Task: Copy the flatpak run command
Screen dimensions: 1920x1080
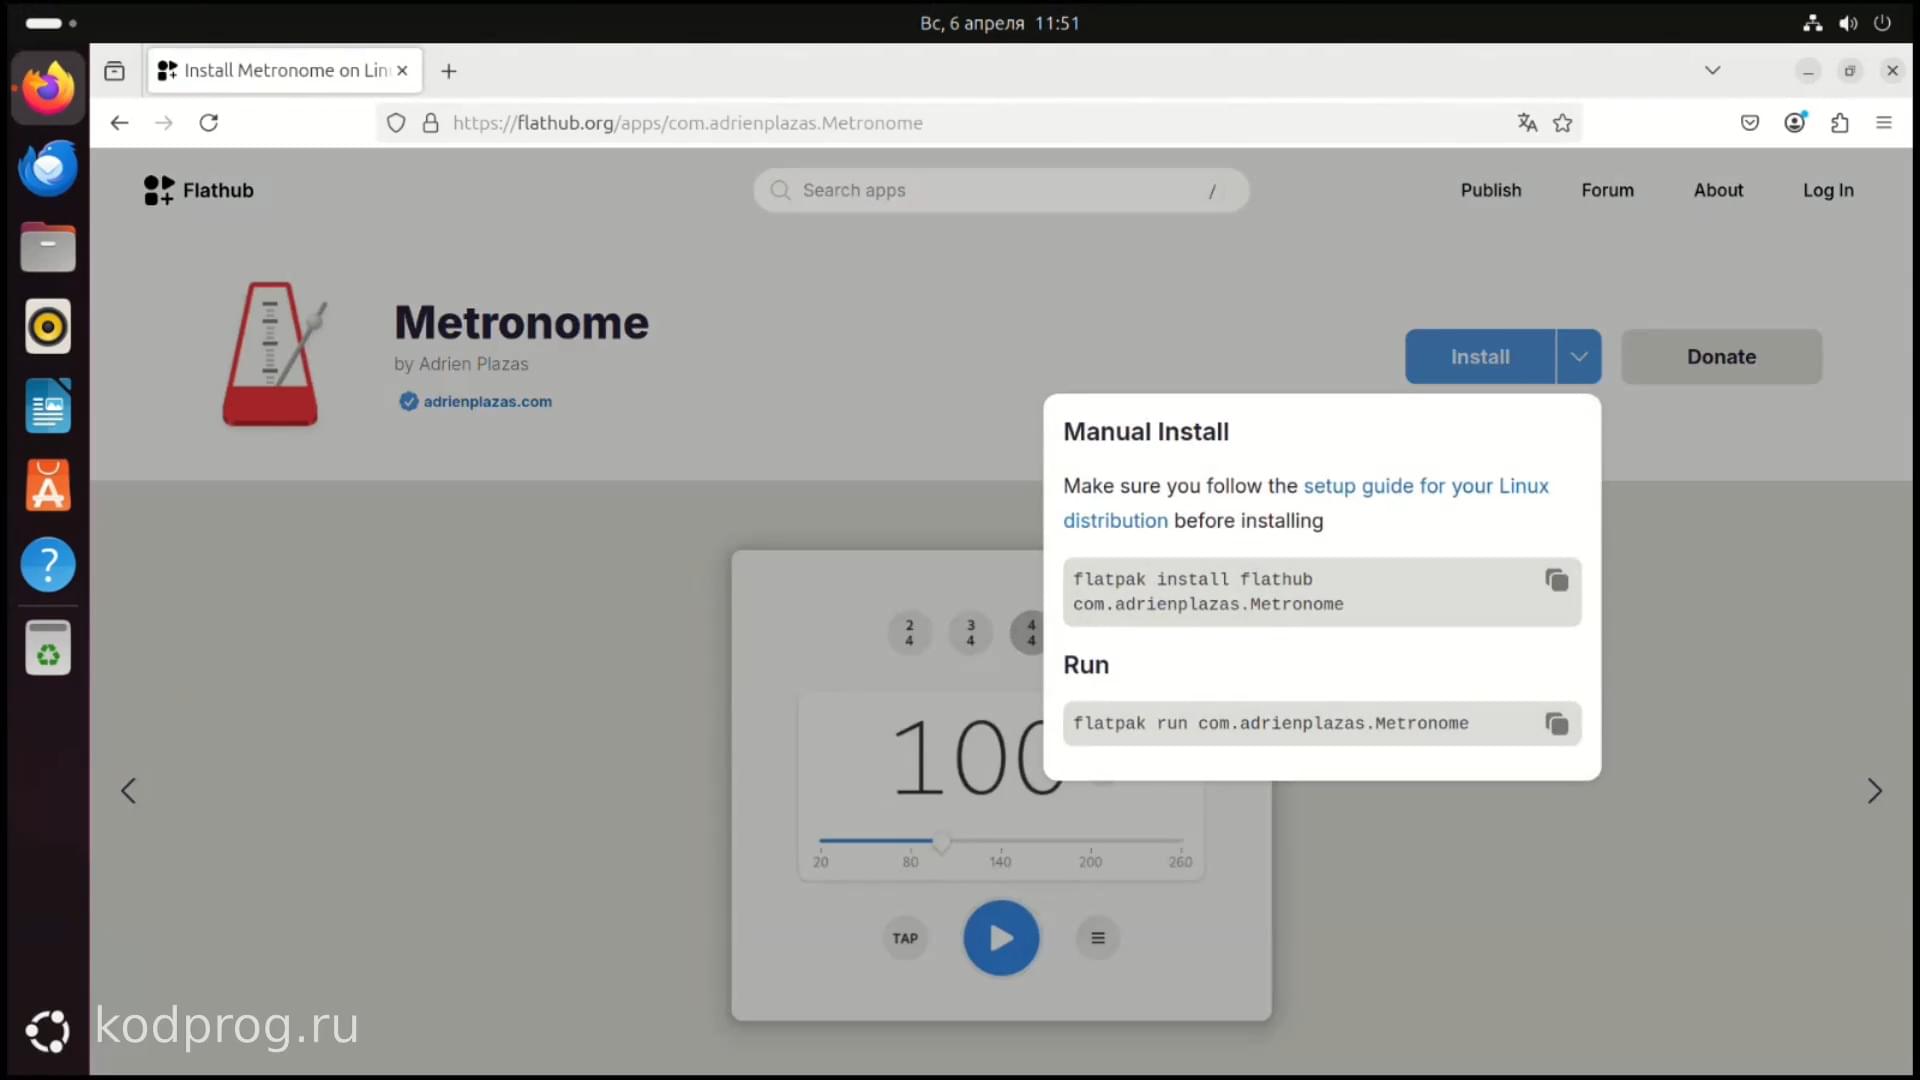Action: click(1556, 723)
